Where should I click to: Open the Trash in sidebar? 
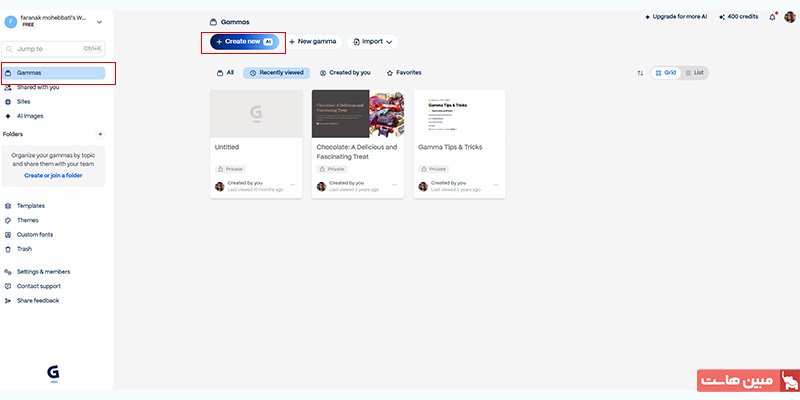25,248
